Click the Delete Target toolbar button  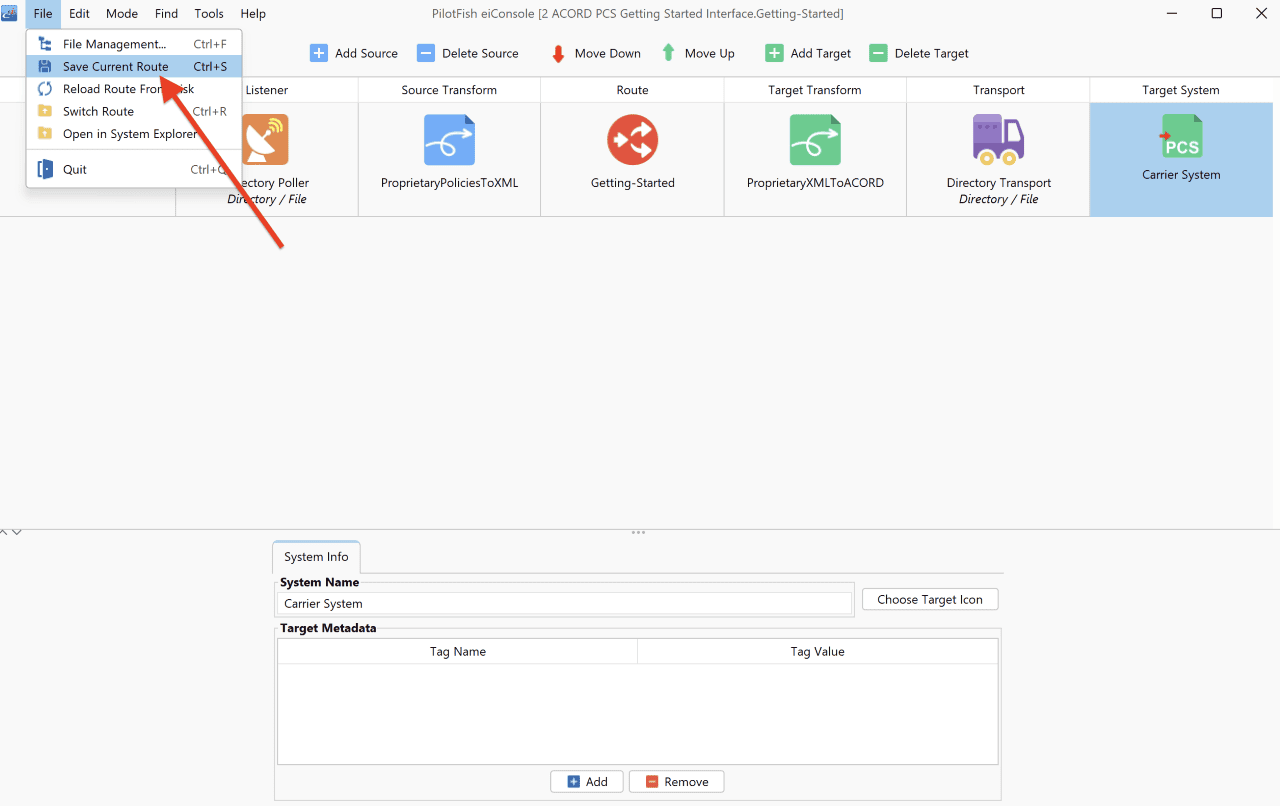919,53
